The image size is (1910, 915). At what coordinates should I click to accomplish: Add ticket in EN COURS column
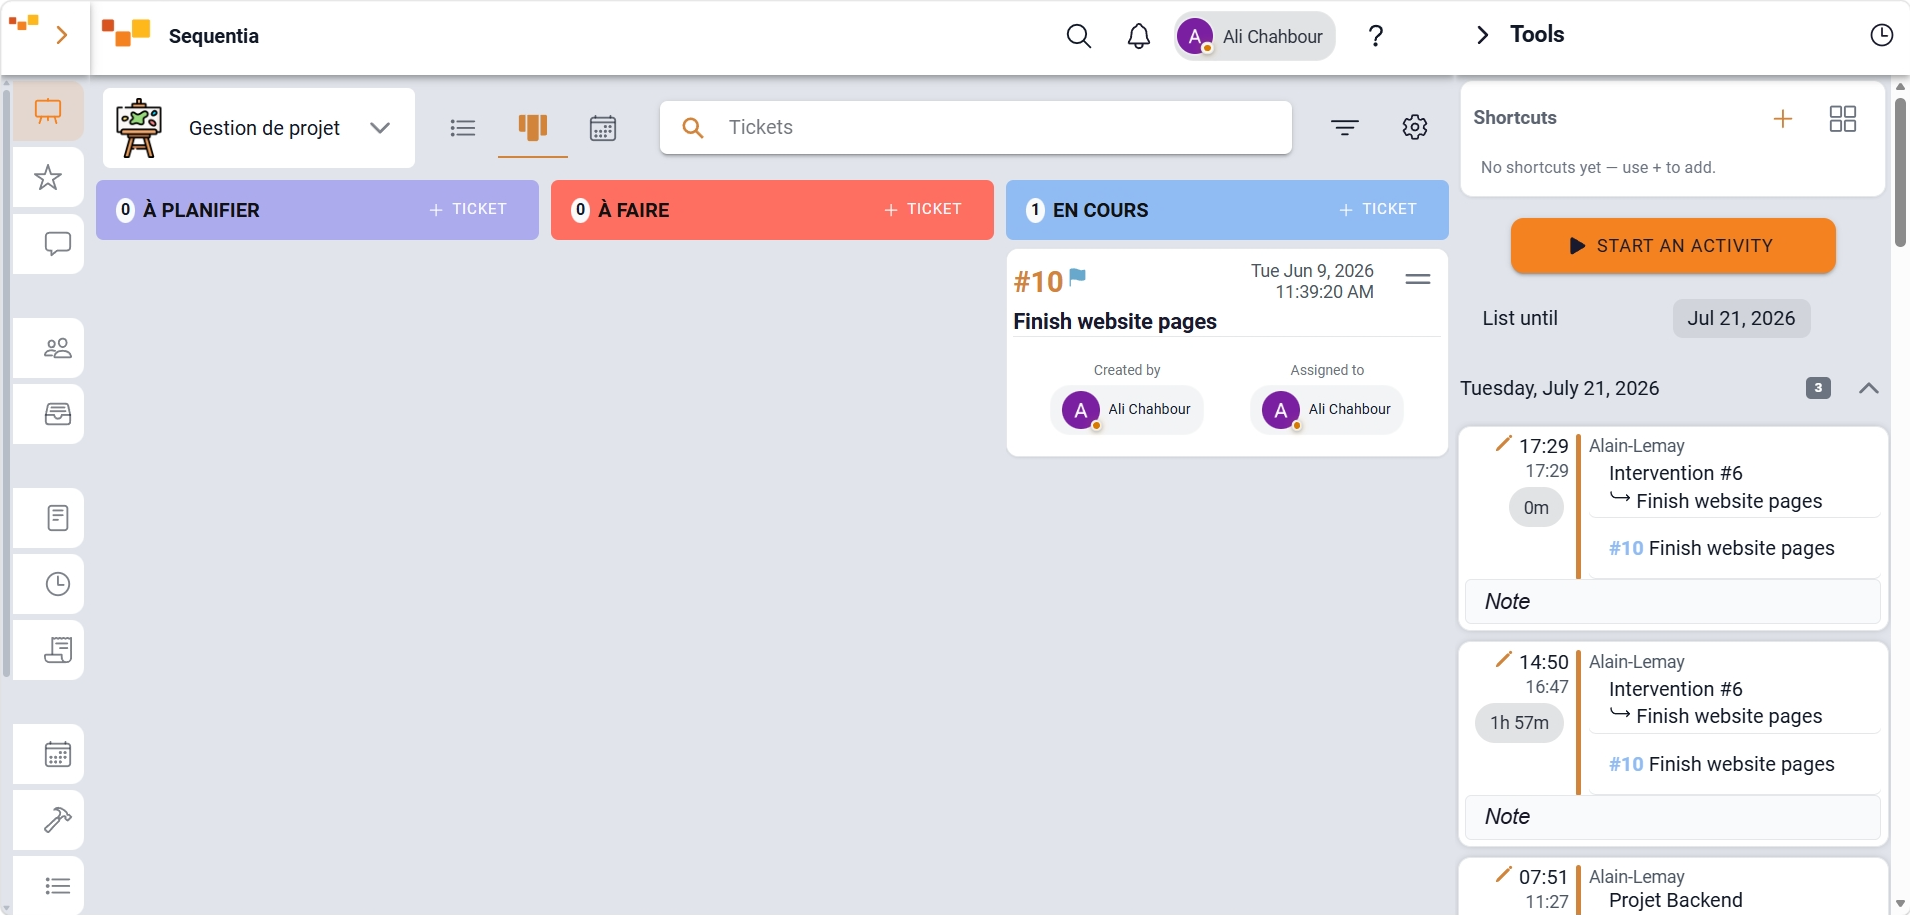[x=1378, y=209]
